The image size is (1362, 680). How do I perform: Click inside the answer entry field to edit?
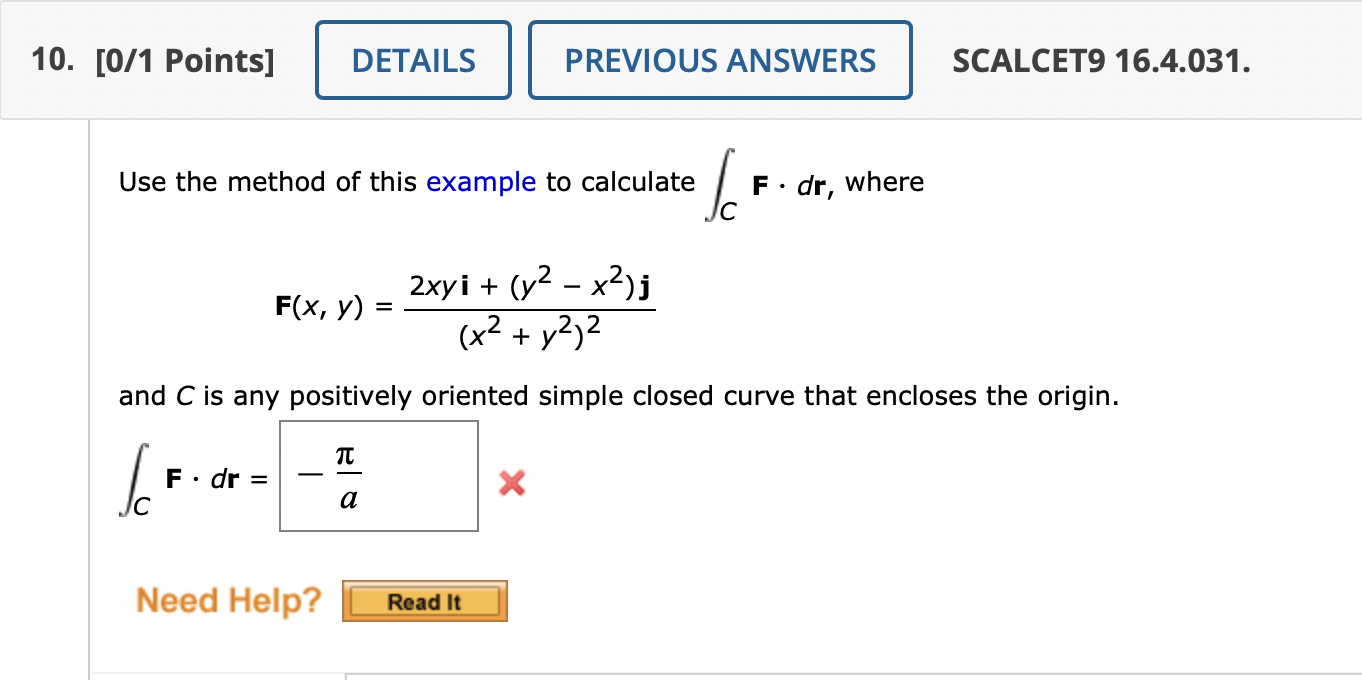pos(378,476)
